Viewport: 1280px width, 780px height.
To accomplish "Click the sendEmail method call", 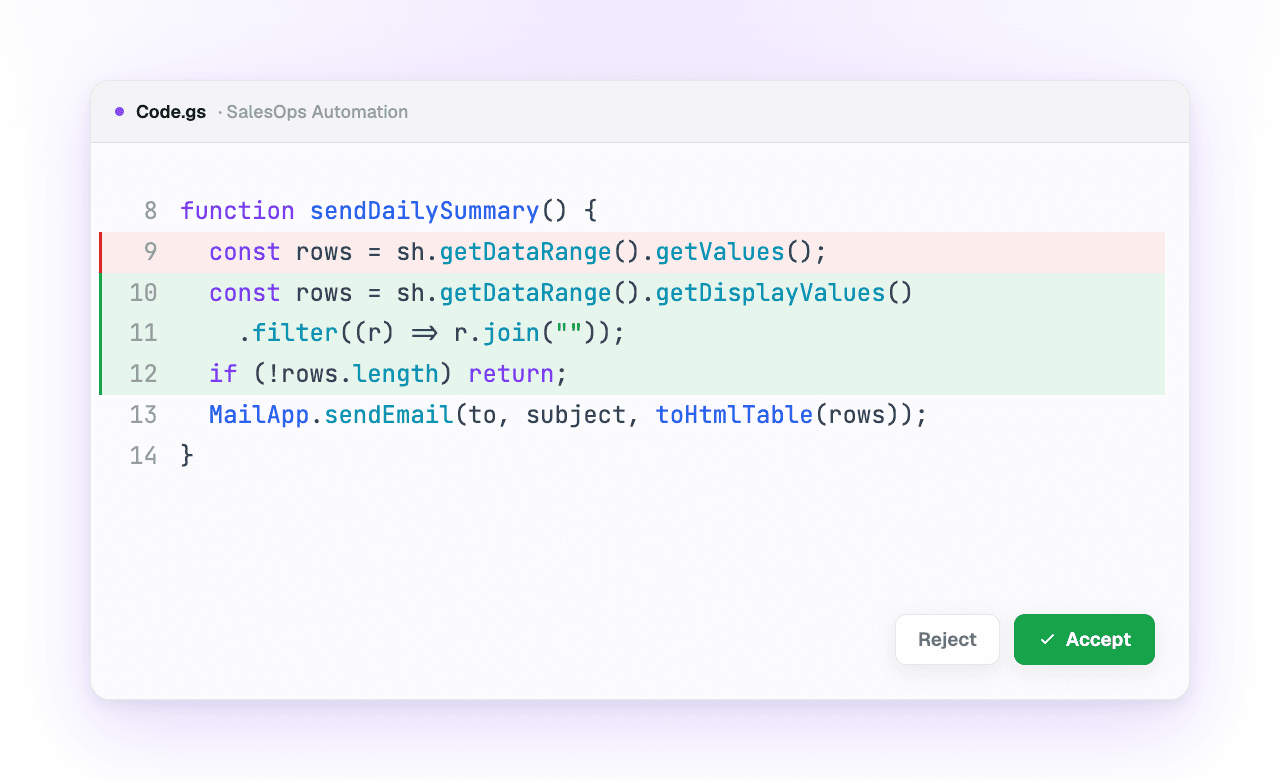I will tap(389, 415).
